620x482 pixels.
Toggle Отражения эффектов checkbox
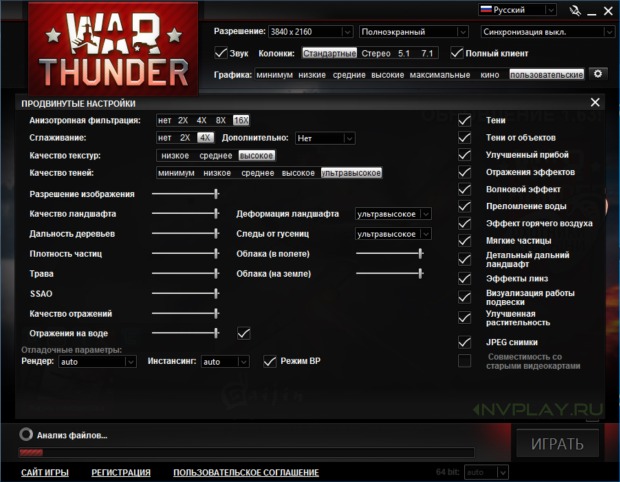[x=464, y=172]
